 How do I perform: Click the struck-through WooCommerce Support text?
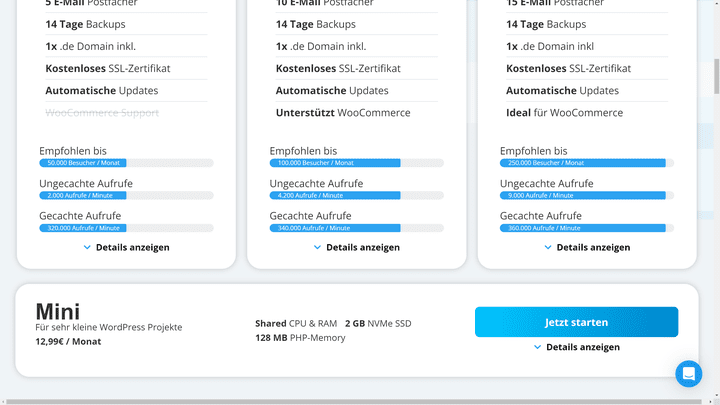point(102,113)
